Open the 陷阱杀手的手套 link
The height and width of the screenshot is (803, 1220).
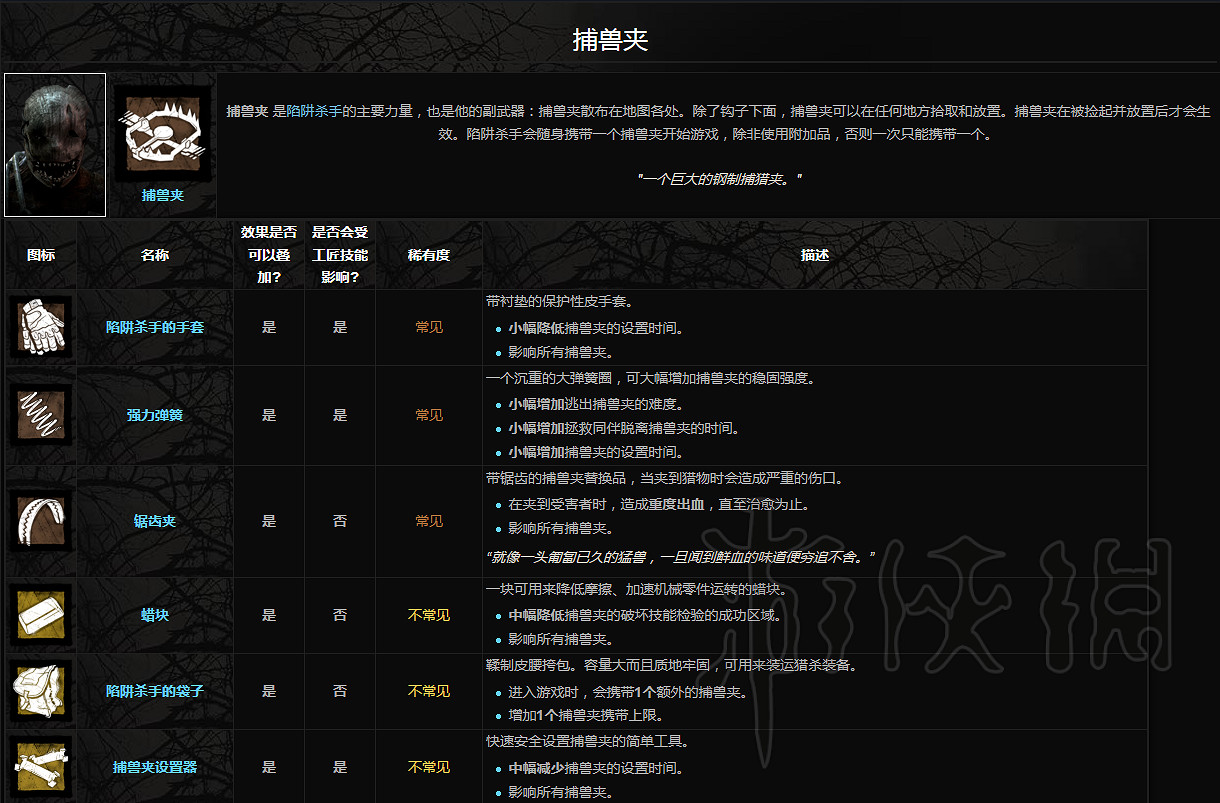point(155,327)
